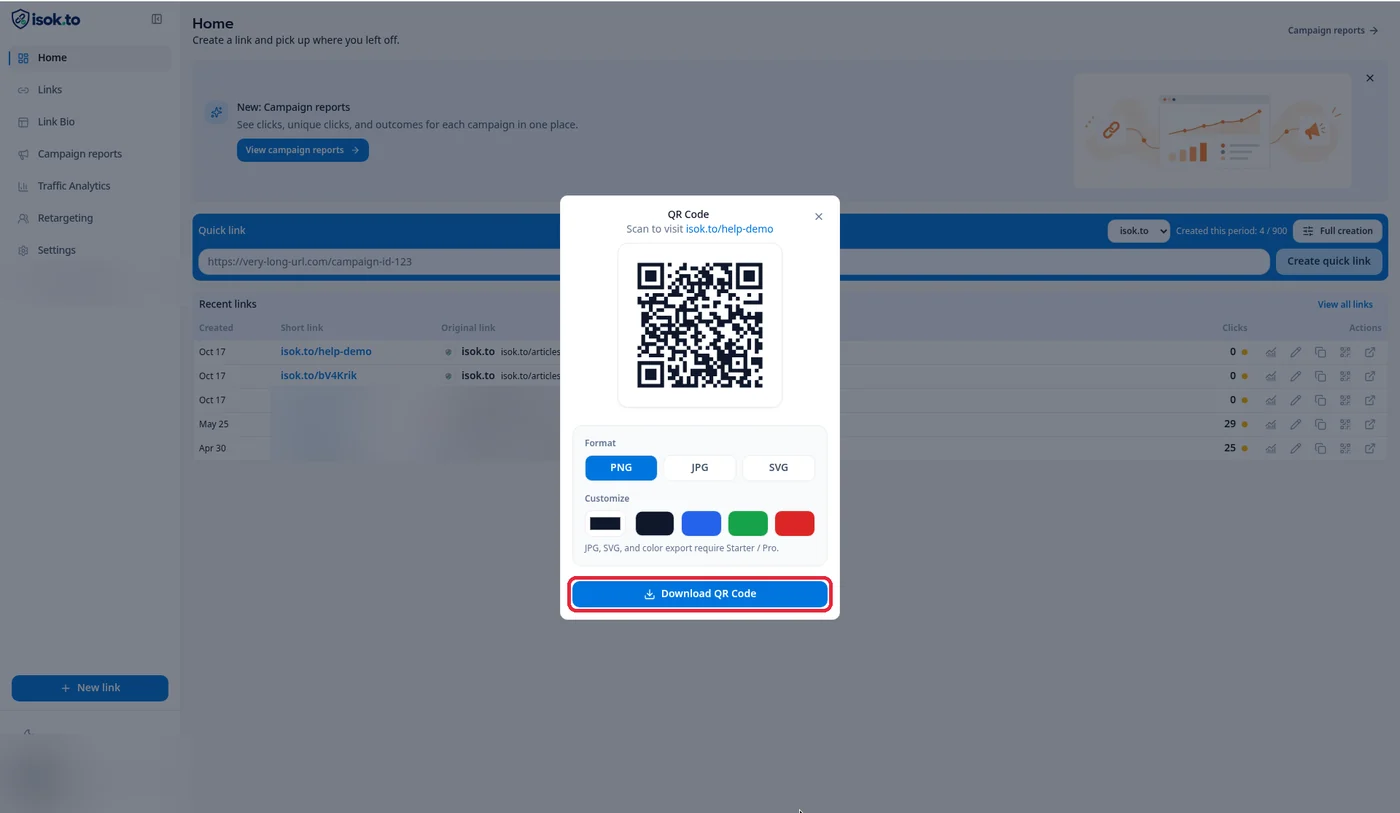This screenshot has height=813, width=1400.
Task: Click View campaign reports button
Action: pyautogui.click(x=303, y=150)
